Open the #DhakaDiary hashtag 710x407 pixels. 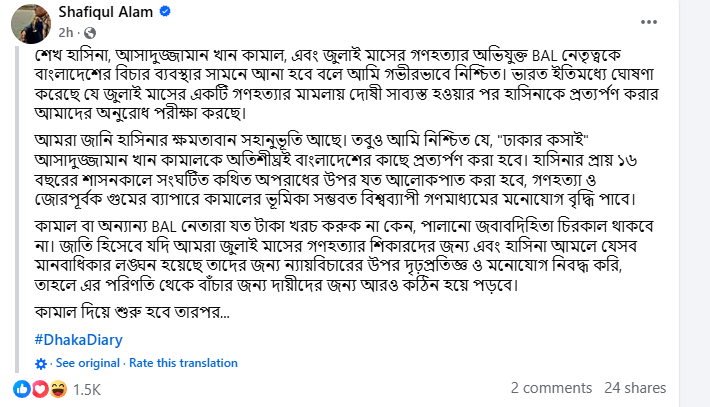[x=78, y=340]
